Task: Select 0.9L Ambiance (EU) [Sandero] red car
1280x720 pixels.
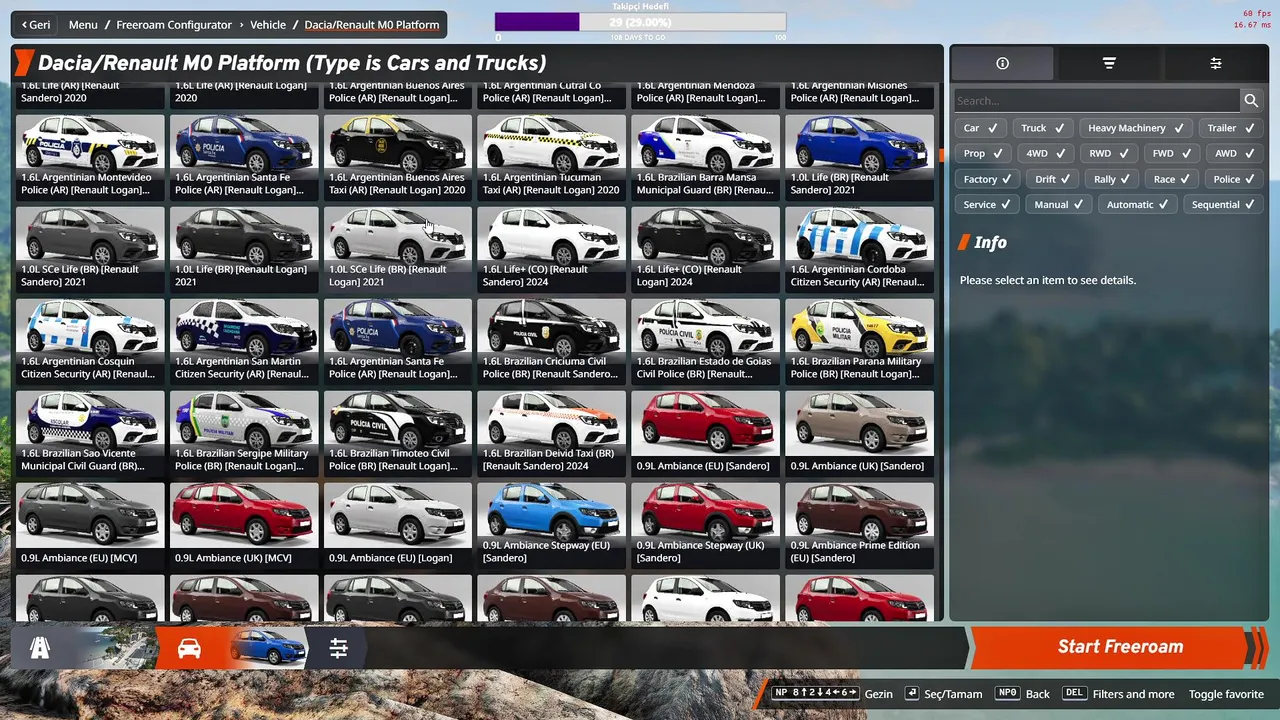Action: (x=705, y=433)
